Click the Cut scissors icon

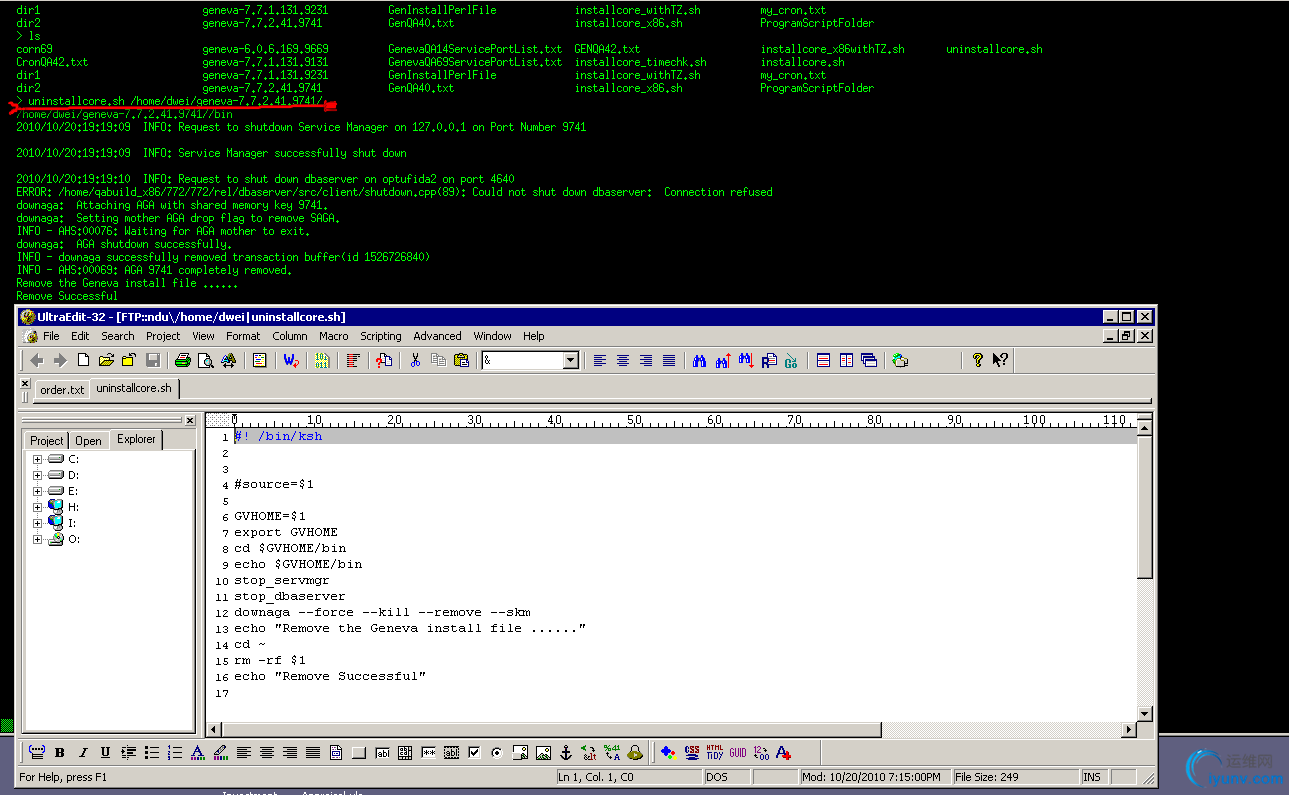[415, 360]
